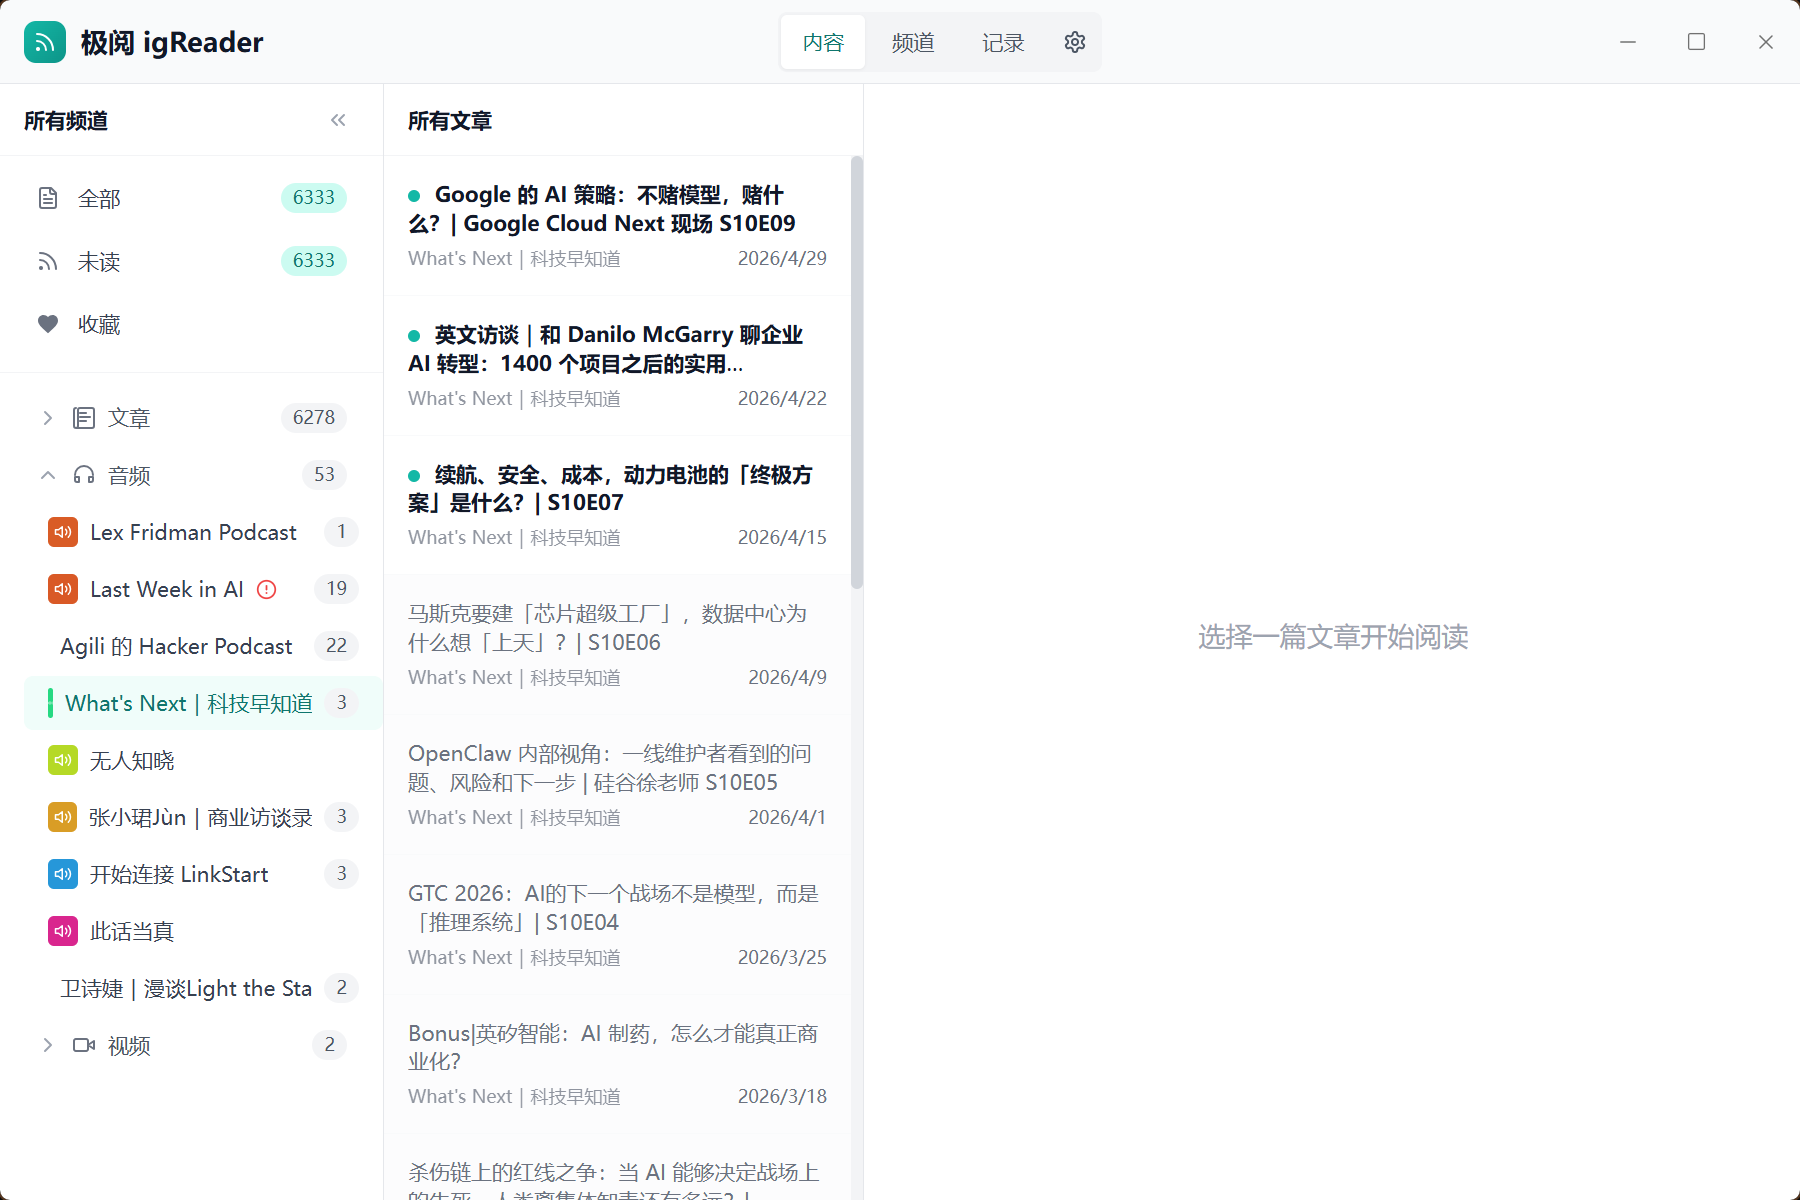Viewport: 1800px width, 1200px height.
Task: Select the 全部 feed entry
Action: (x=191, y=198)
